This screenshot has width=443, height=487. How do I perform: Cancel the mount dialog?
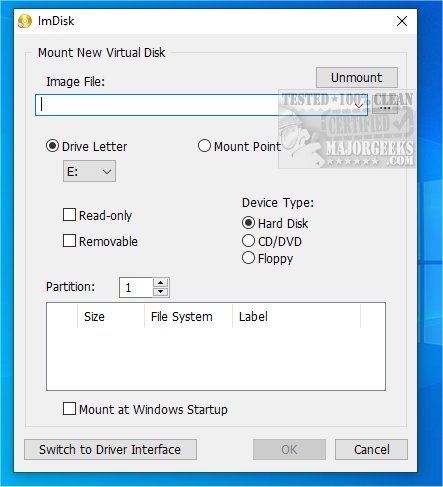click(x=371, y=450)
